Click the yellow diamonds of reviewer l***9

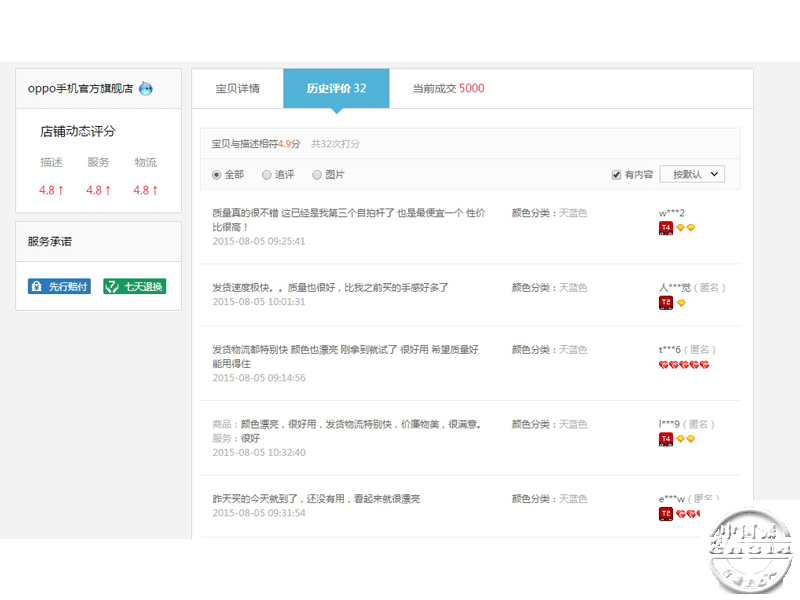685,439
